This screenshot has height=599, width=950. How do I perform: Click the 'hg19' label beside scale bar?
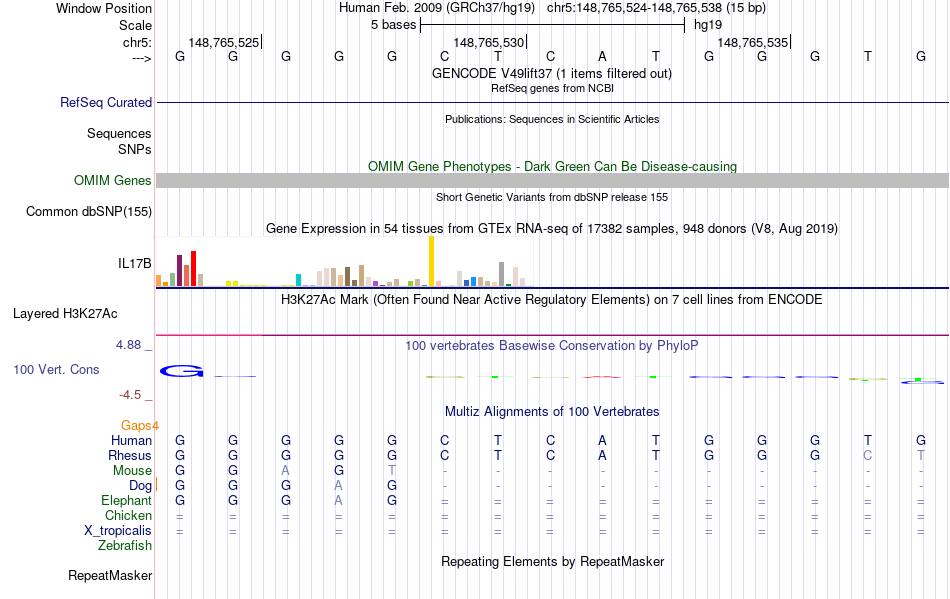[x=708, y=25]
